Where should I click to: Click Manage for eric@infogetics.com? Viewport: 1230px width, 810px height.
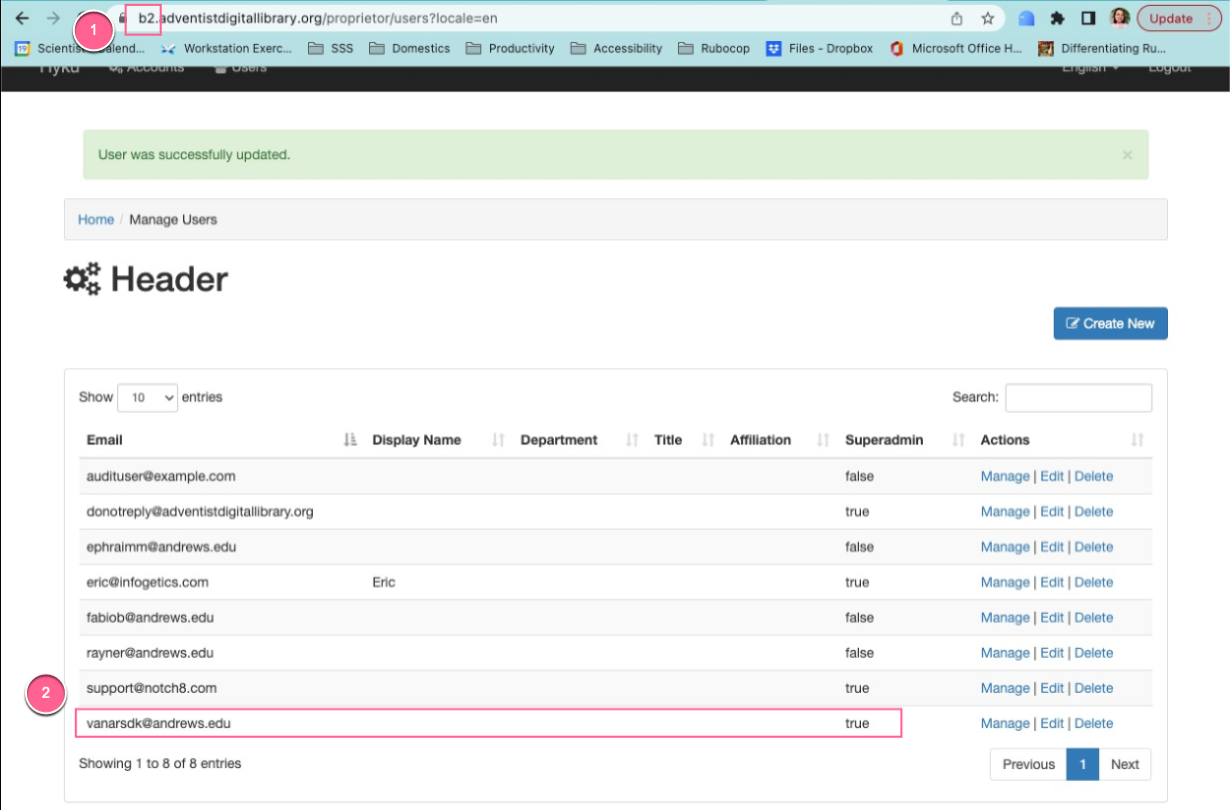[x=1005, y=582]
